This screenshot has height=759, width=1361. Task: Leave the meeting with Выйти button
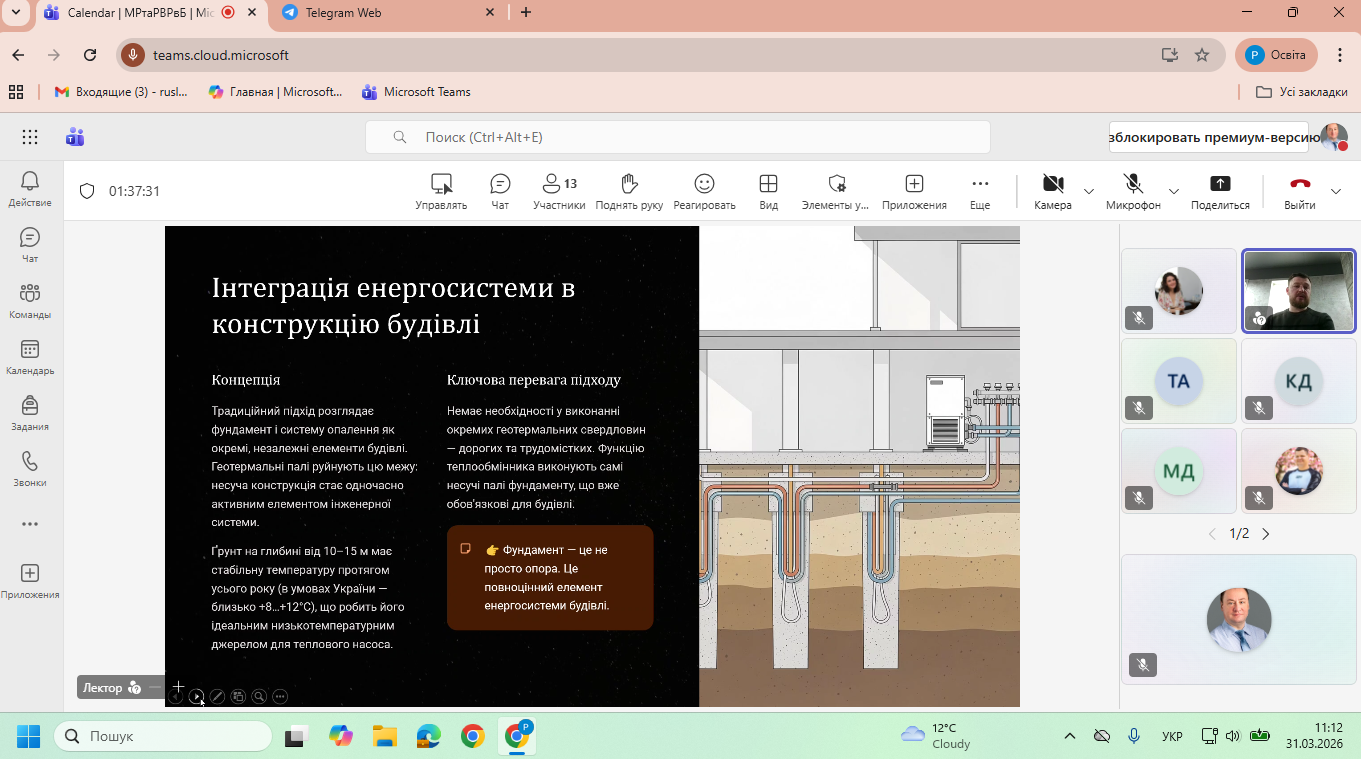[x=1299, y=191]
